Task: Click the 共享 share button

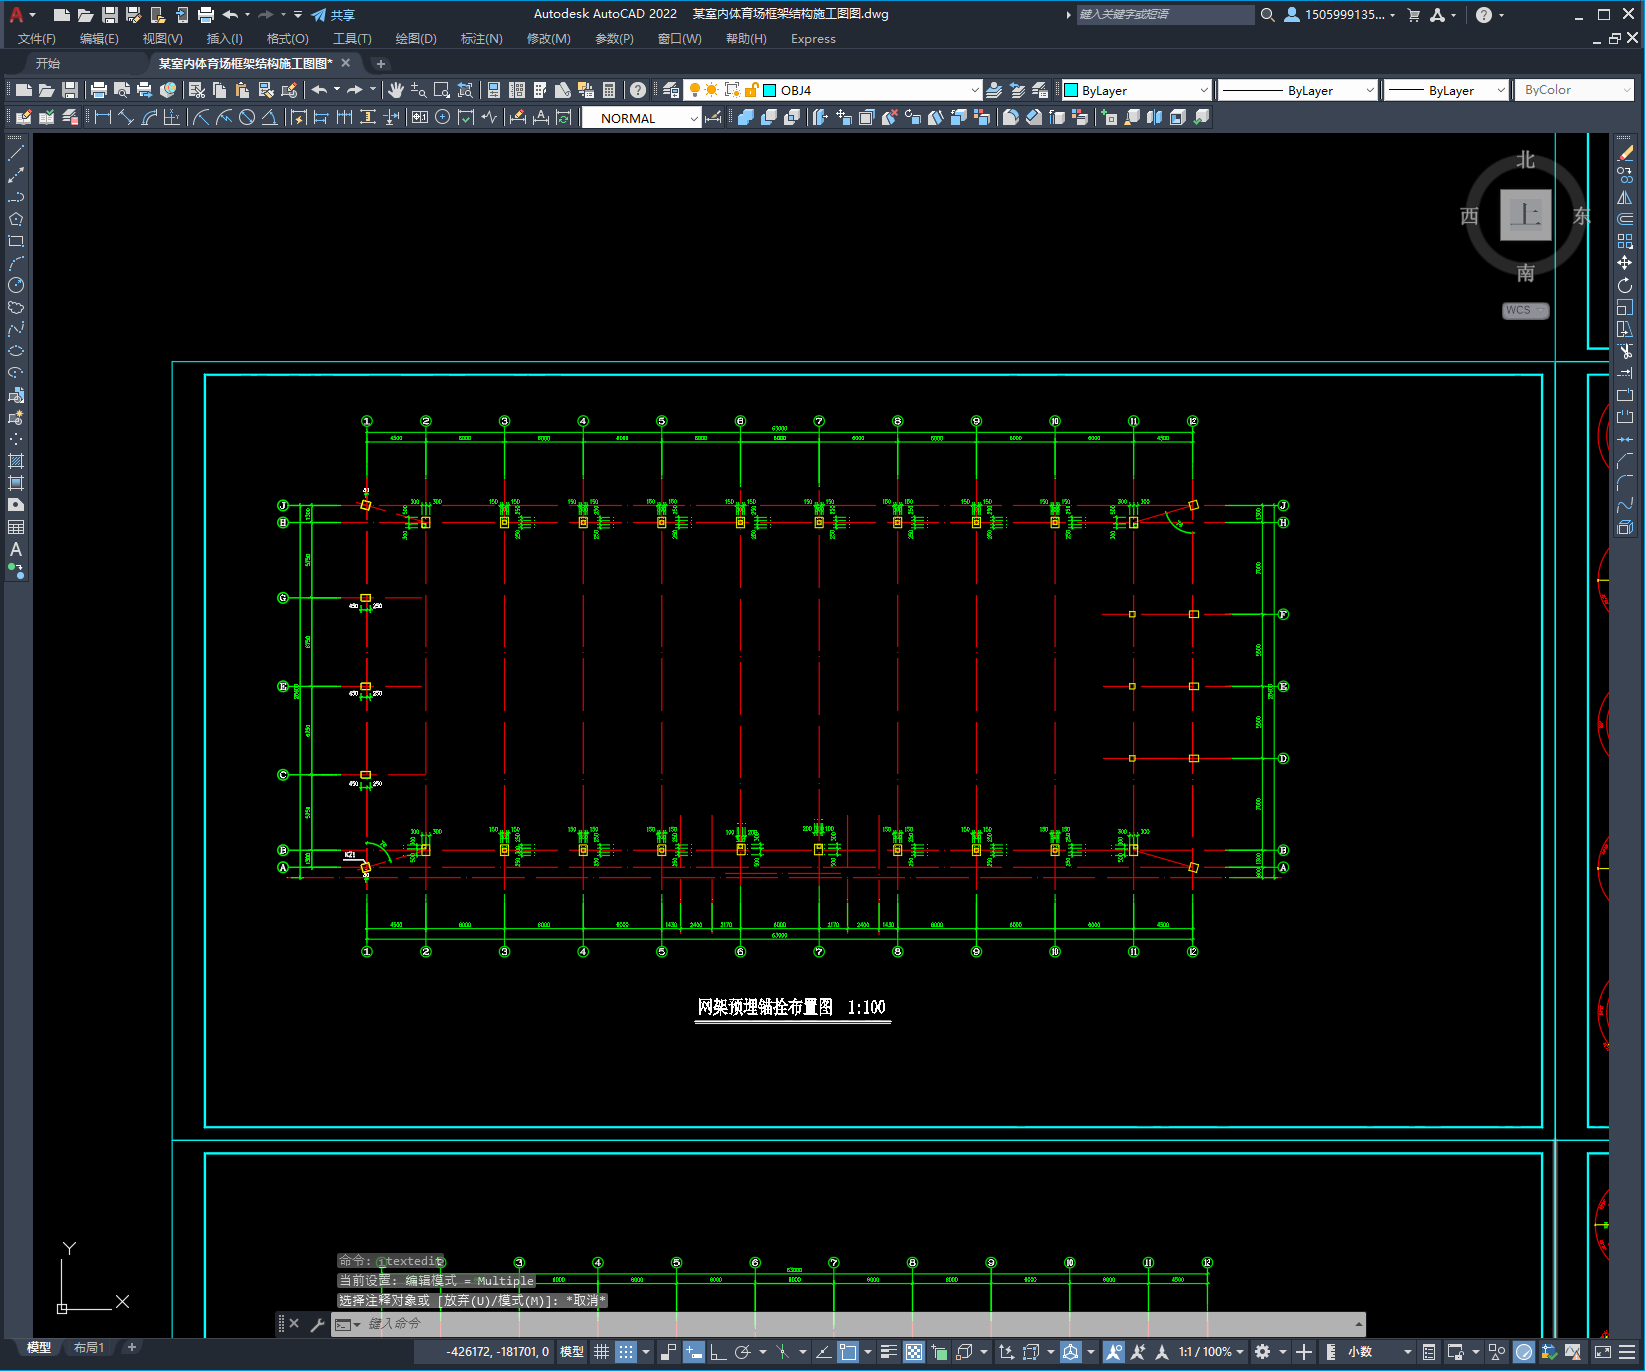Action: coord(333,15)
